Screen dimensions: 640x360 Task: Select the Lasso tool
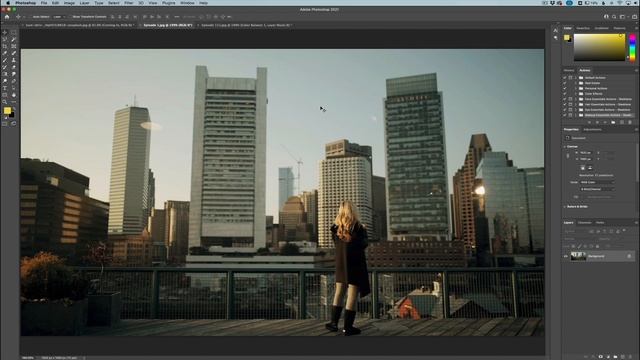tap(5, 39)
